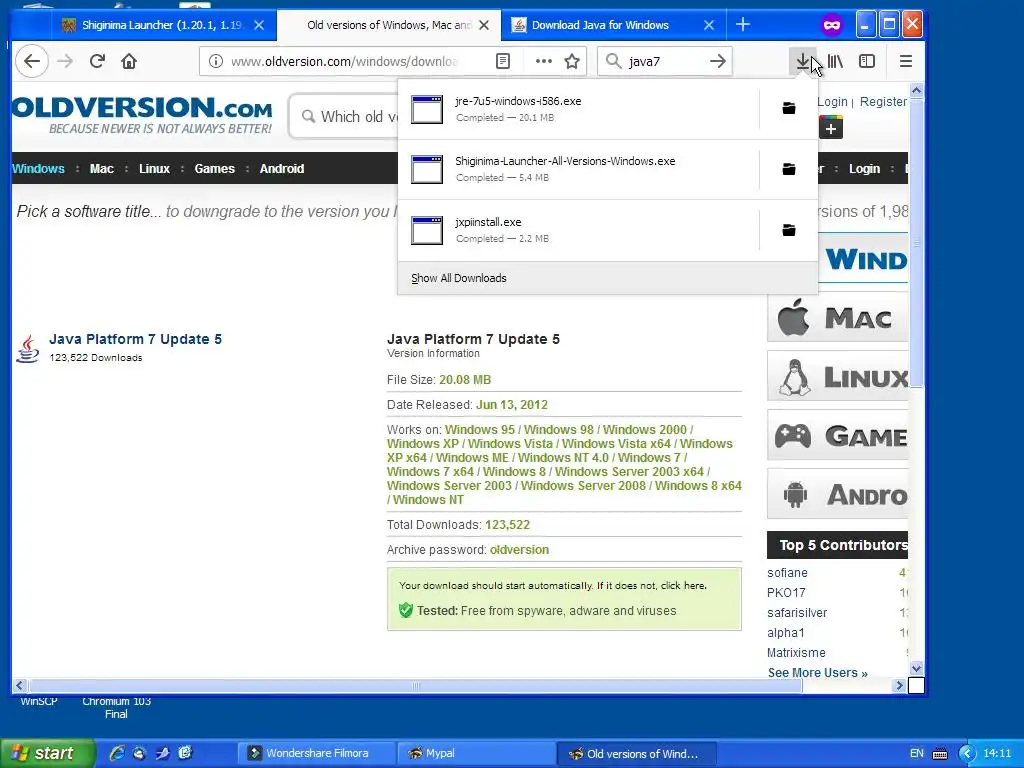This screenshot has height=768, width=1024.
Task: Open the Windows Start menu
Action: [x=46, y=754]
